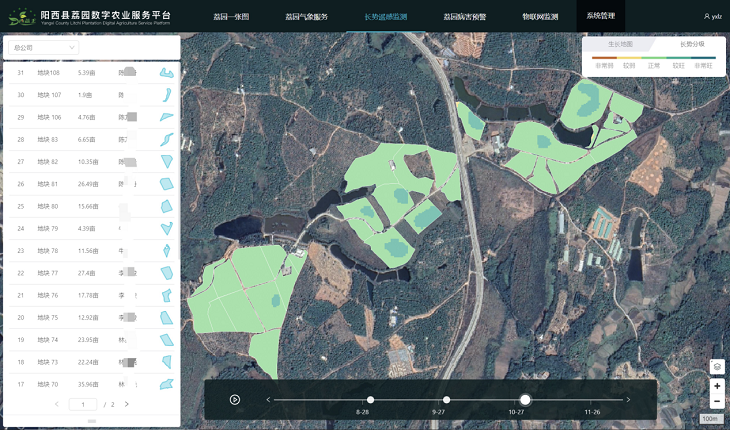Open the map layers switcher icon

click(x=717, y=366)
